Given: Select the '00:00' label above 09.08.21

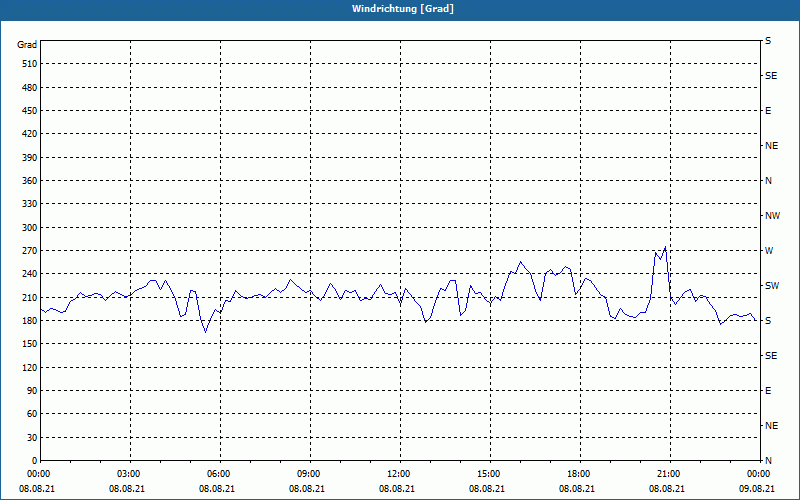Looking at the screenshot, I should [x=757, y=474].
